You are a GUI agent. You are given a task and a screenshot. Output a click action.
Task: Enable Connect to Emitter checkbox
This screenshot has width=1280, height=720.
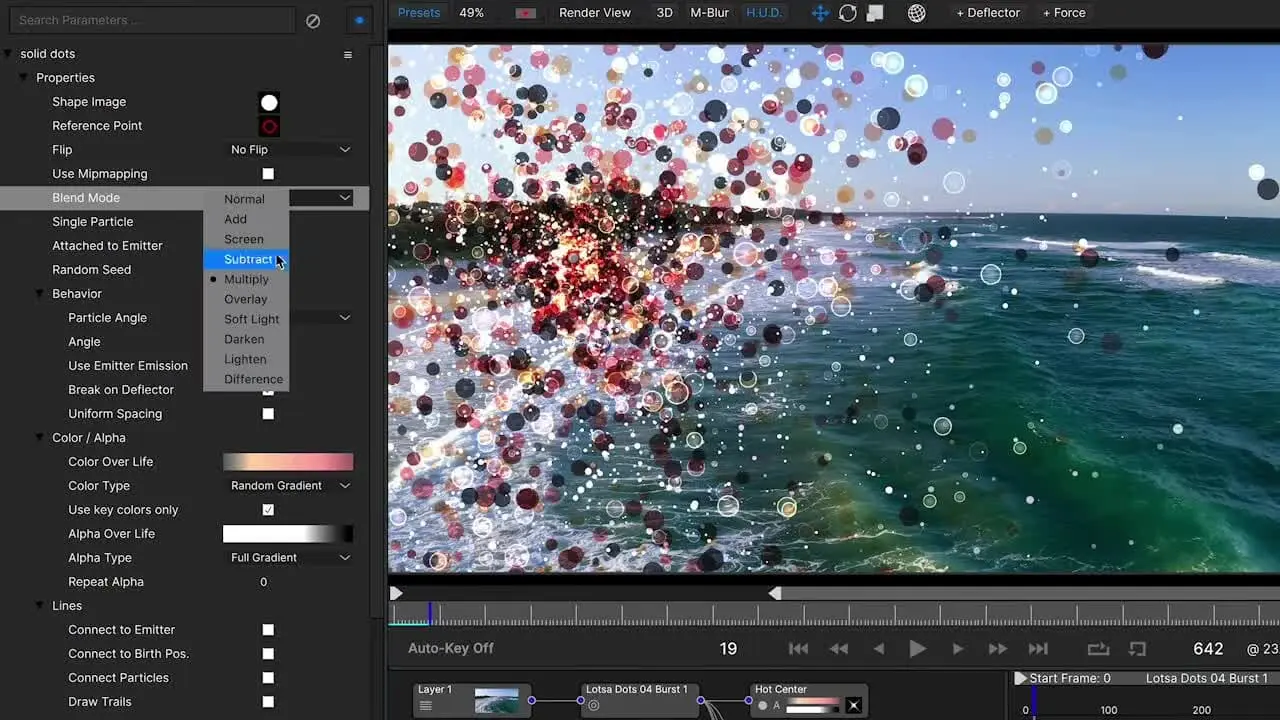pyautogui.click(x=268, y=630)
